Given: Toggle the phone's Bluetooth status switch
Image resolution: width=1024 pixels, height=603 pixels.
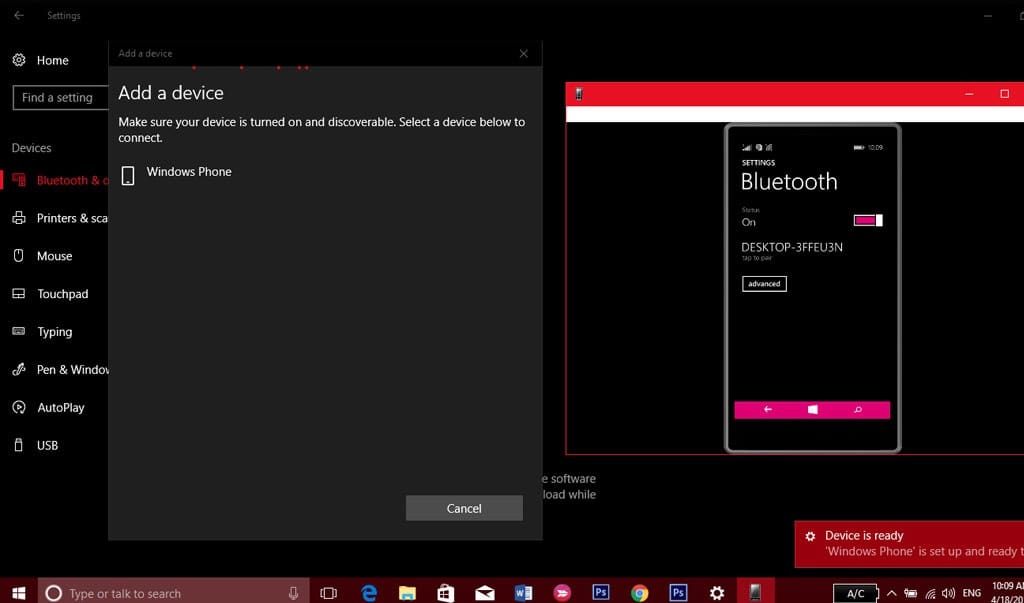Looking at the screenshot, I should (867, 220).
